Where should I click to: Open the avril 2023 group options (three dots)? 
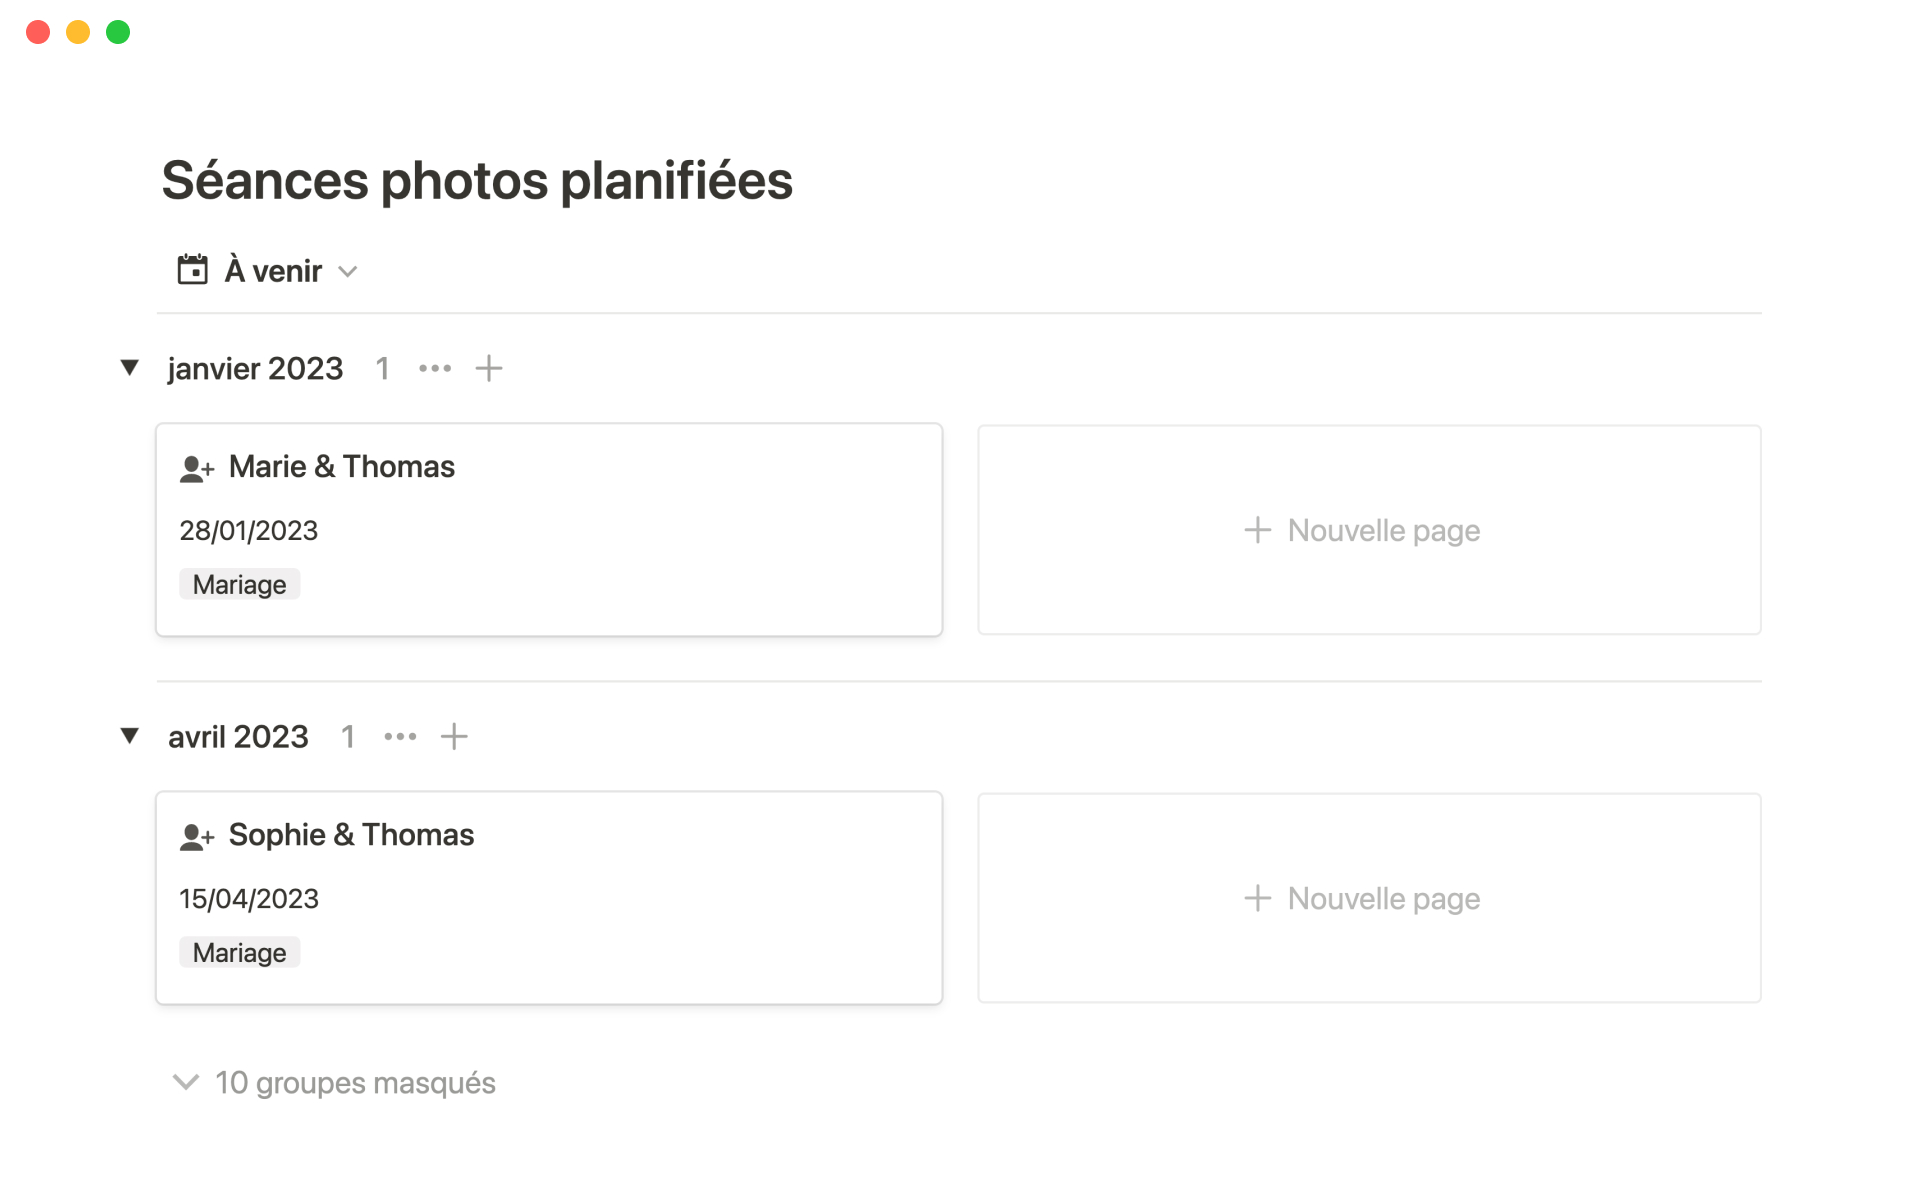[400, 737]
